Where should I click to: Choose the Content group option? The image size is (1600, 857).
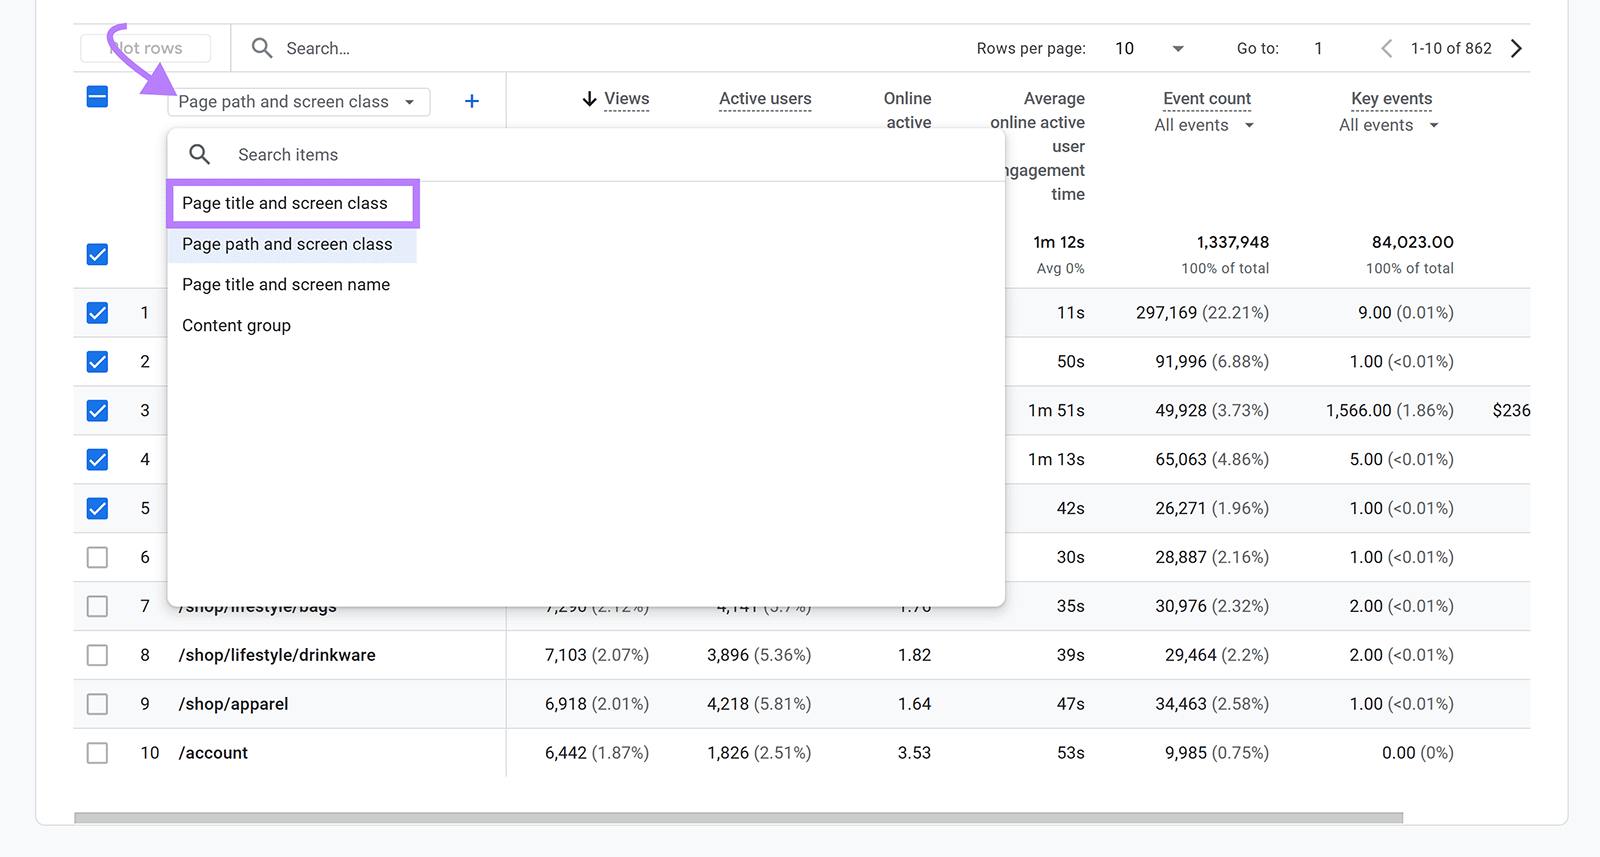(237, 326)
